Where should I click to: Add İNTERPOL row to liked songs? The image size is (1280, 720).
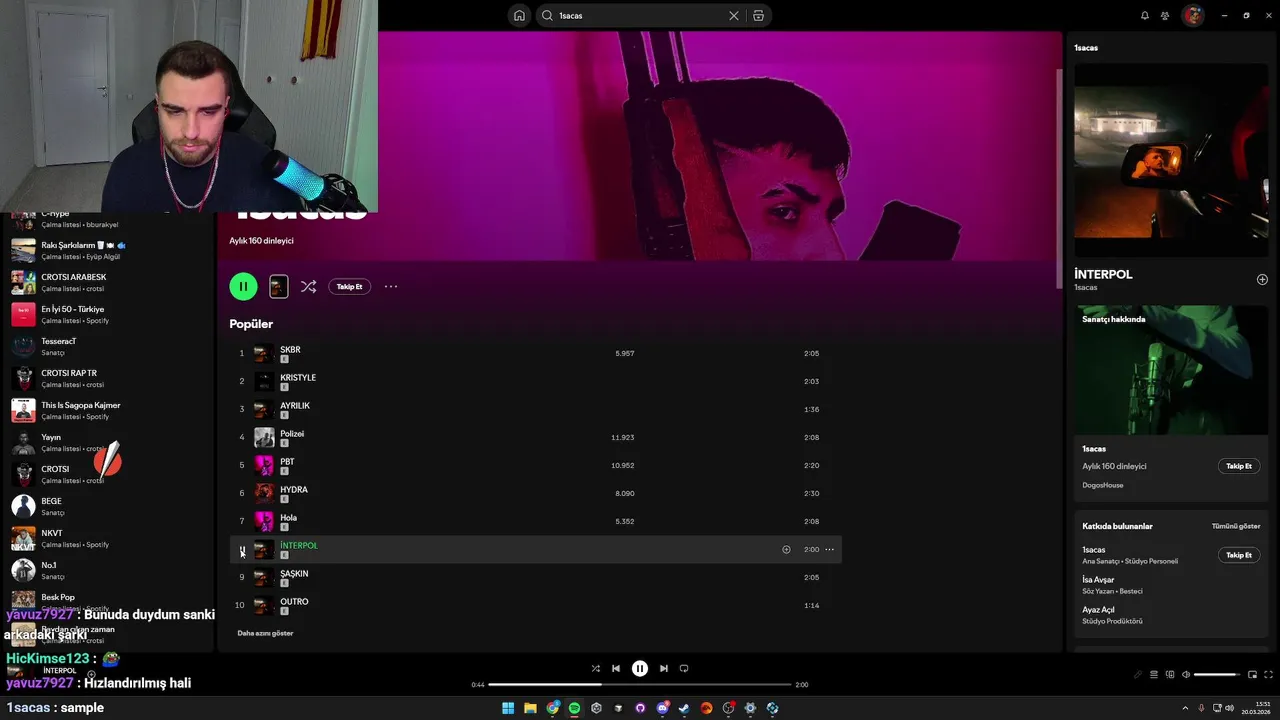pos(786,549)
